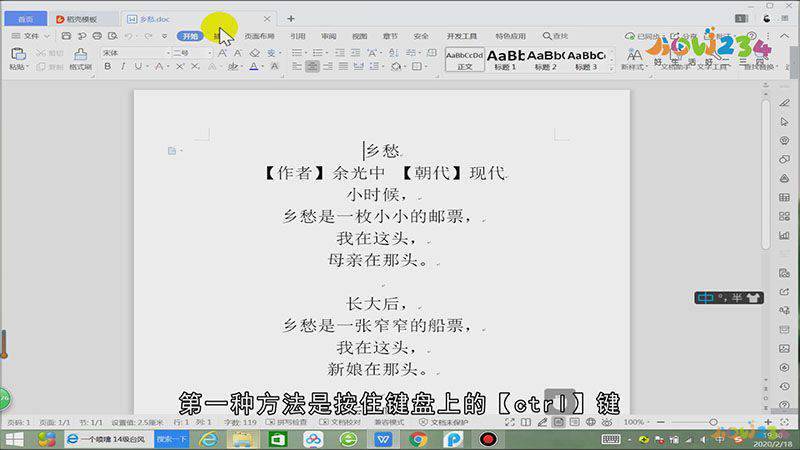Select the Format Painter (格式刷) tool
Viewport: 800px width, 450px height.
pyautogui.click(x=80, y=59)
